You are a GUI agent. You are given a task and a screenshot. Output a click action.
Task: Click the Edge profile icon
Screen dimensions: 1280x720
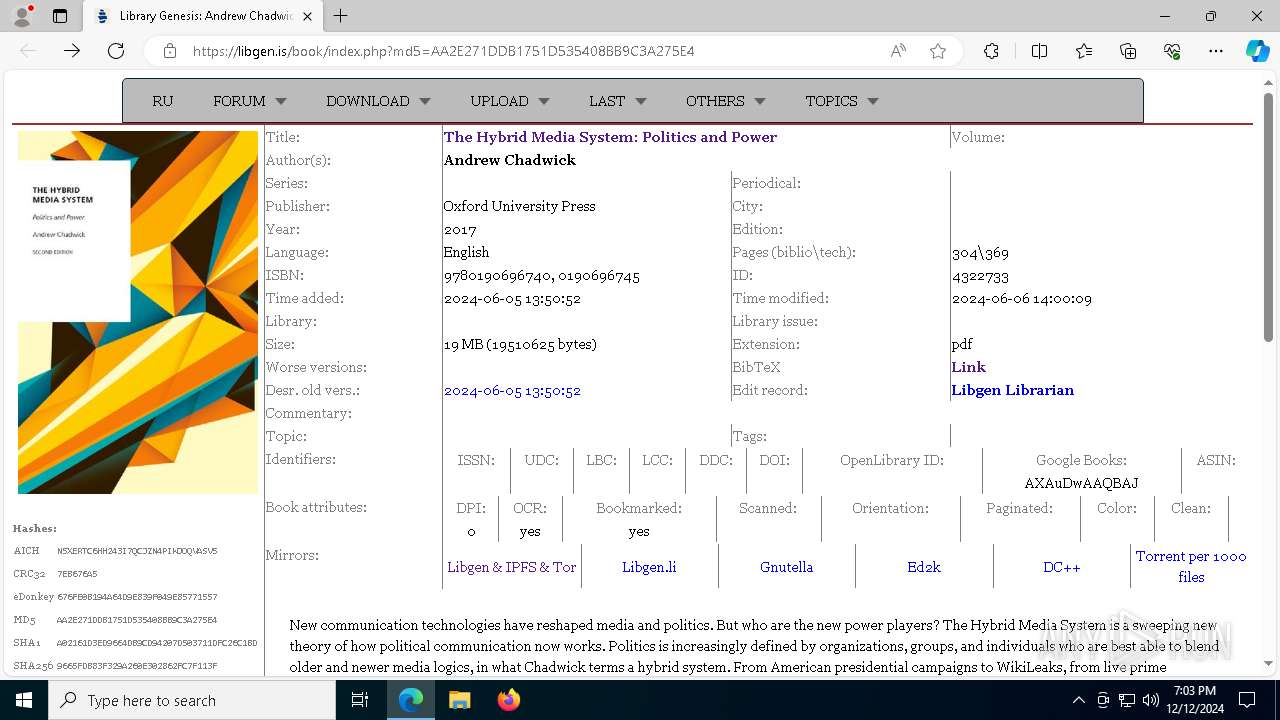click(x=22, y=16)
